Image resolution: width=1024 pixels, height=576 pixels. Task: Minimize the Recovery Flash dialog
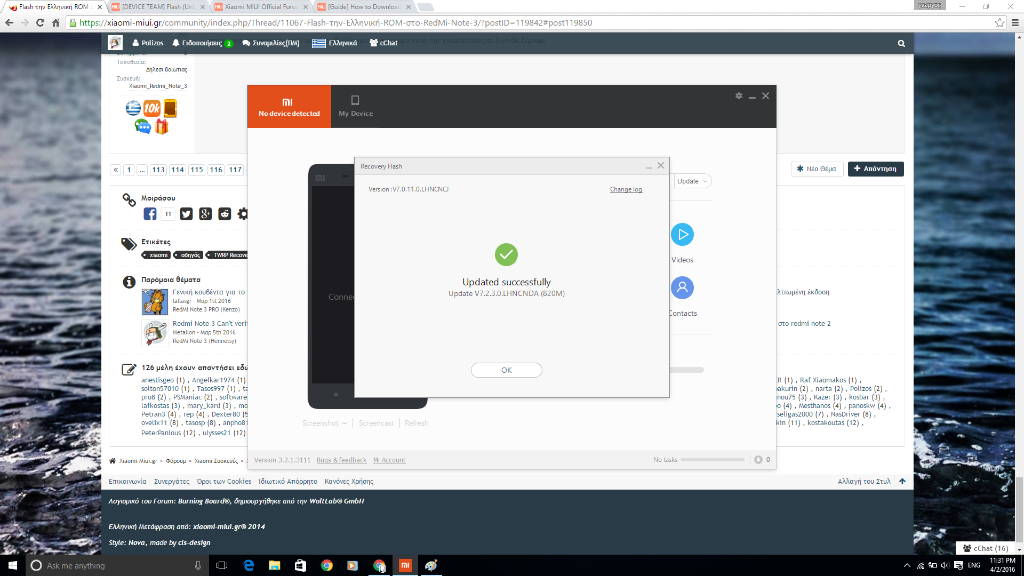point(648,167)
